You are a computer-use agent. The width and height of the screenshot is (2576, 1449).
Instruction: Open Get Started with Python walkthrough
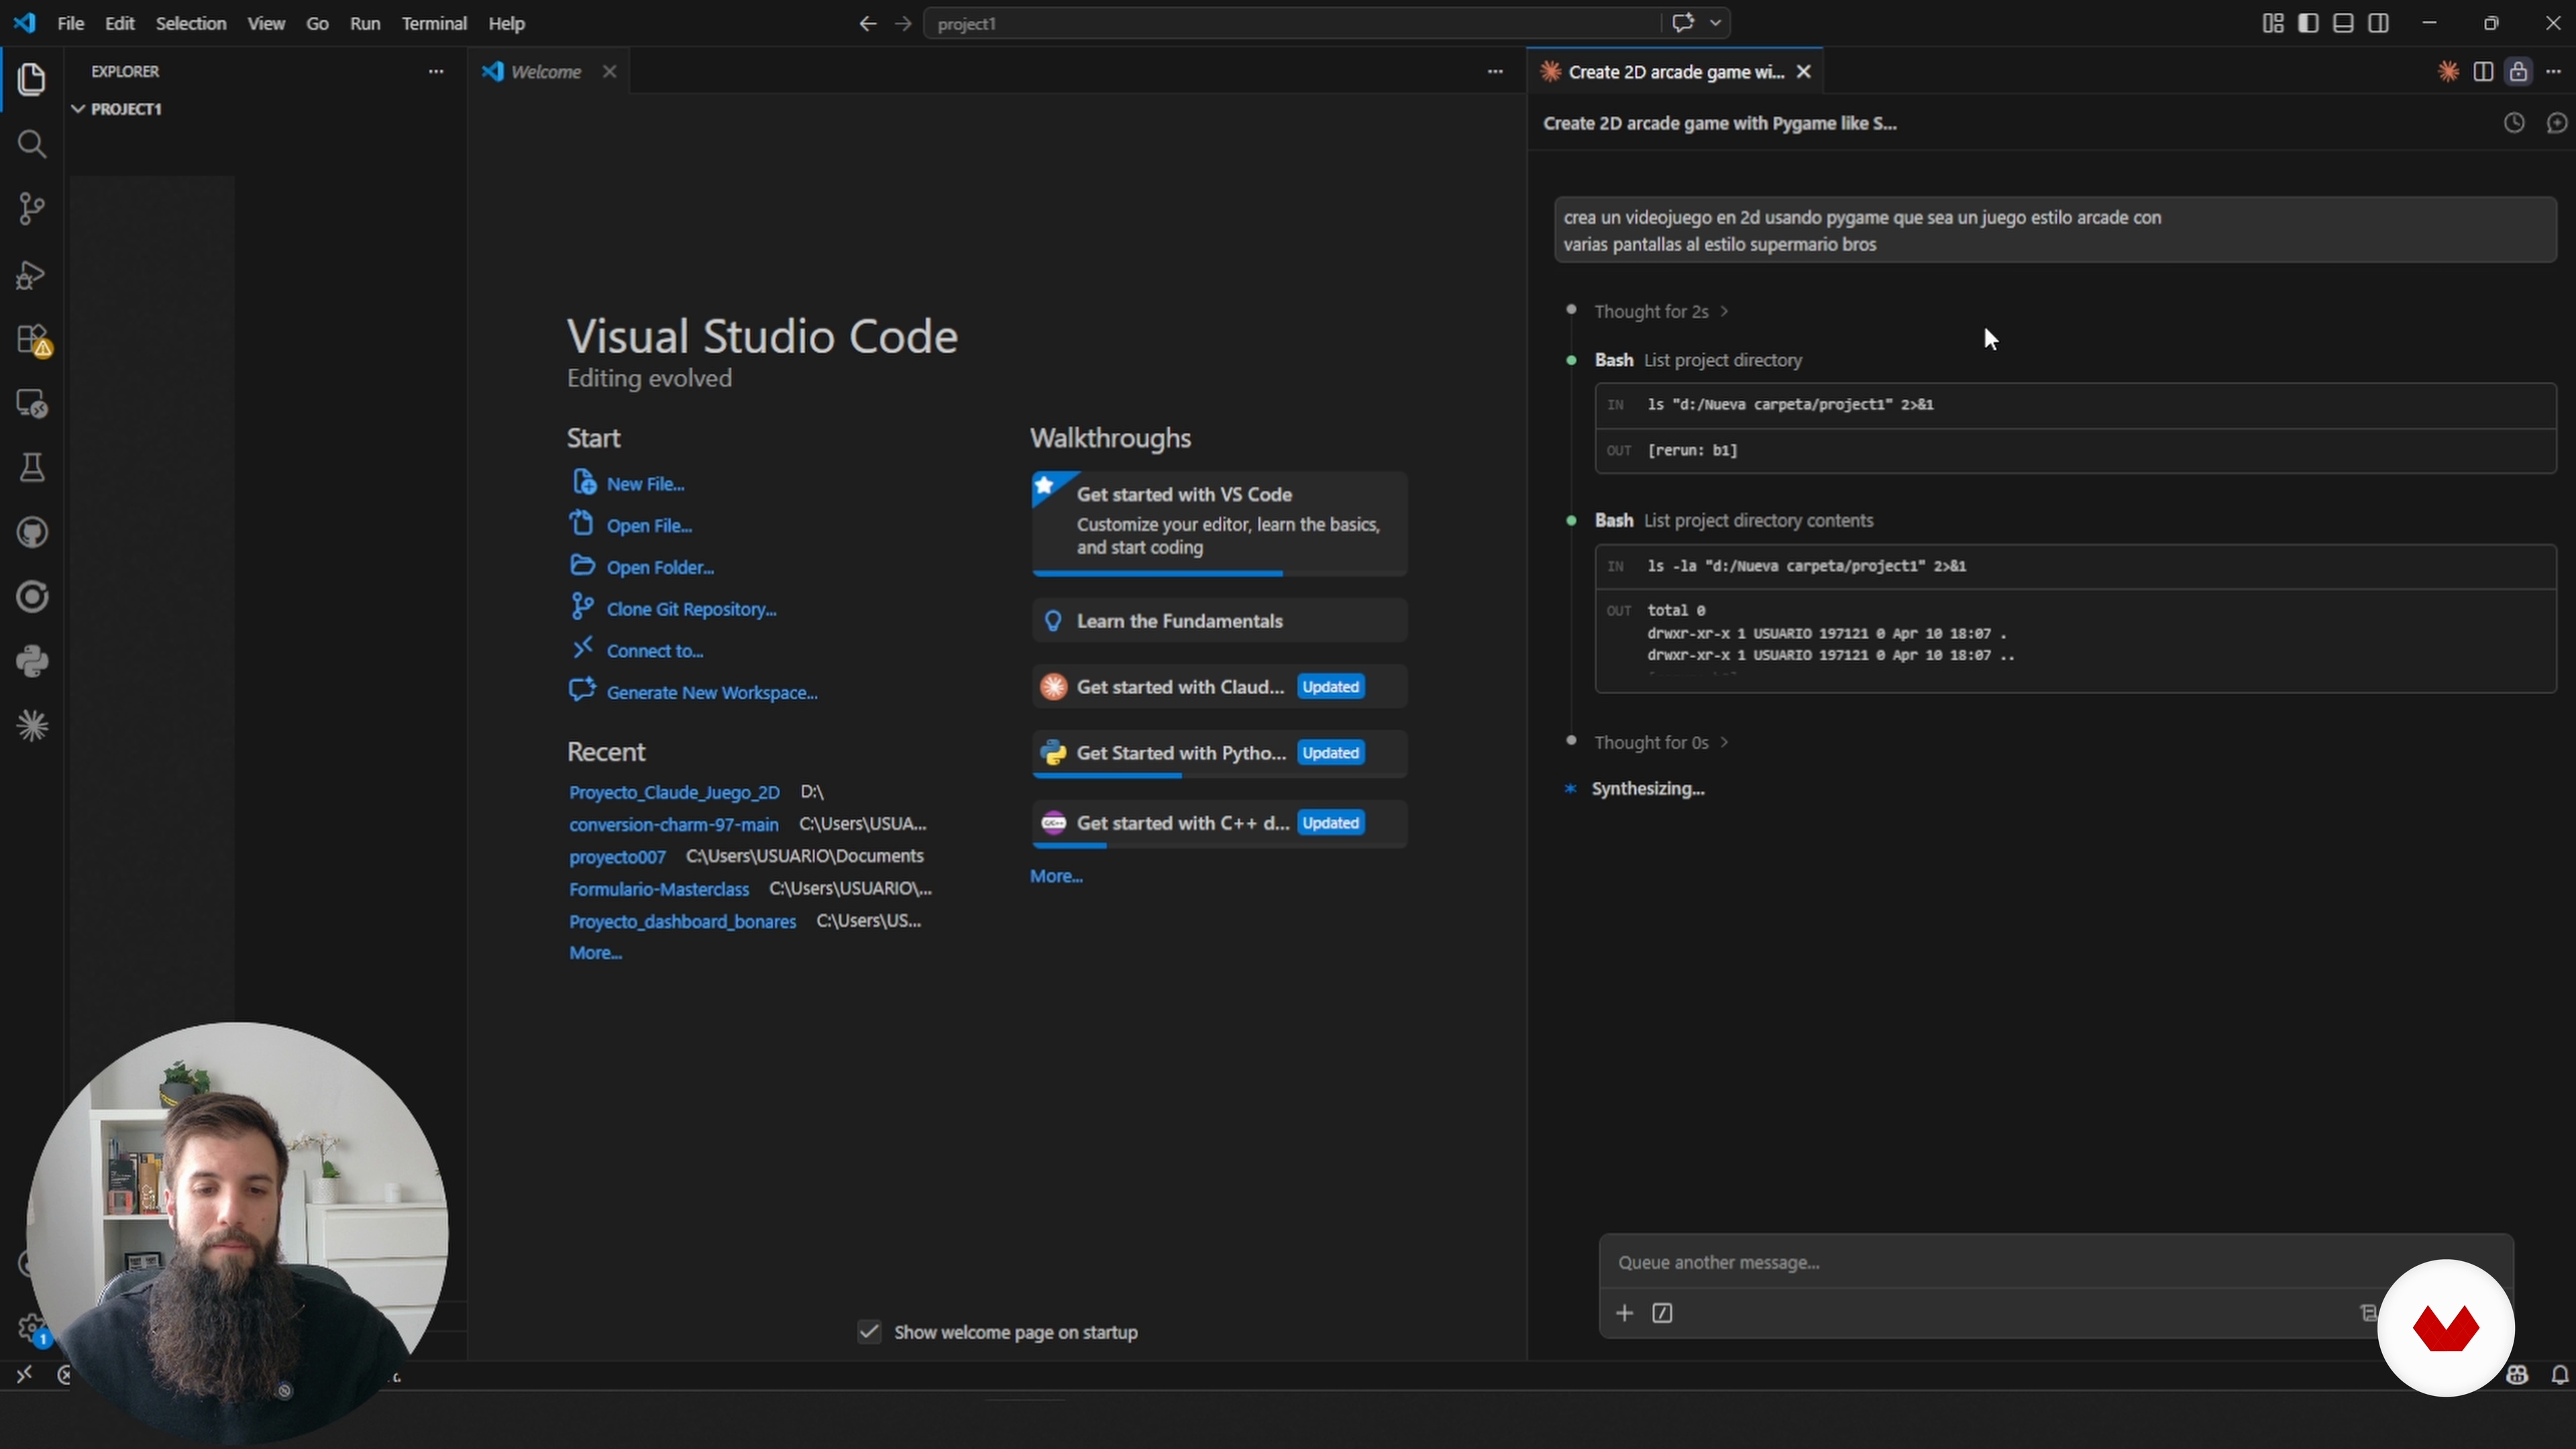coord(1219,753)
